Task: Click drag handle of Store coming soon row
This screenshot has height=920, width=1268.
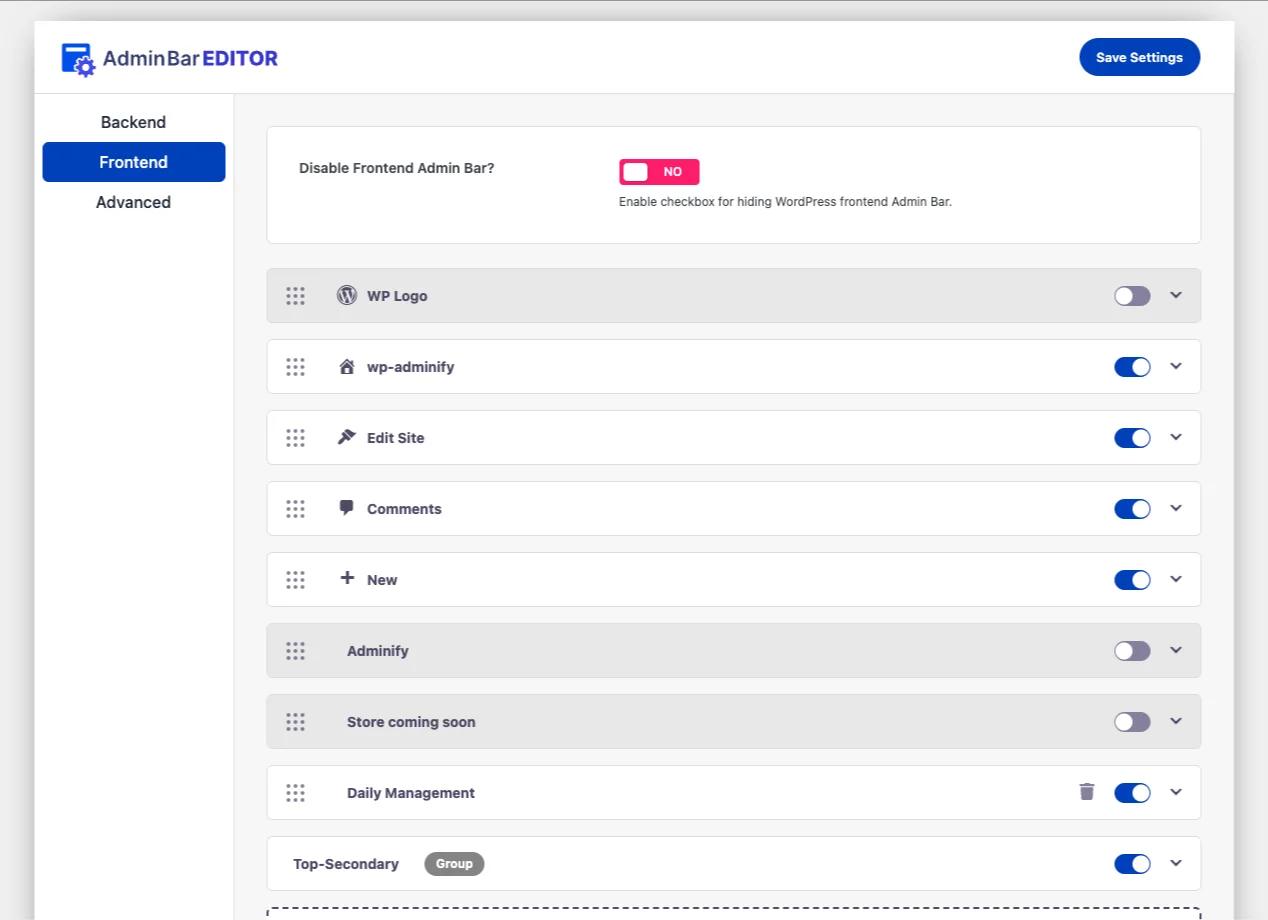Action: click(295, 722)
